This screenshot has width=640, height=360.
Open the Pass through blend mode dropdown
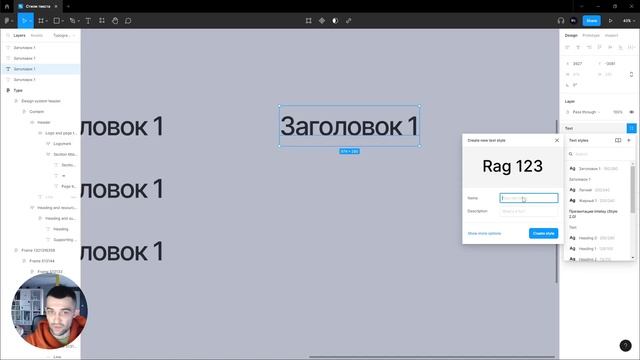pos(586,112)
